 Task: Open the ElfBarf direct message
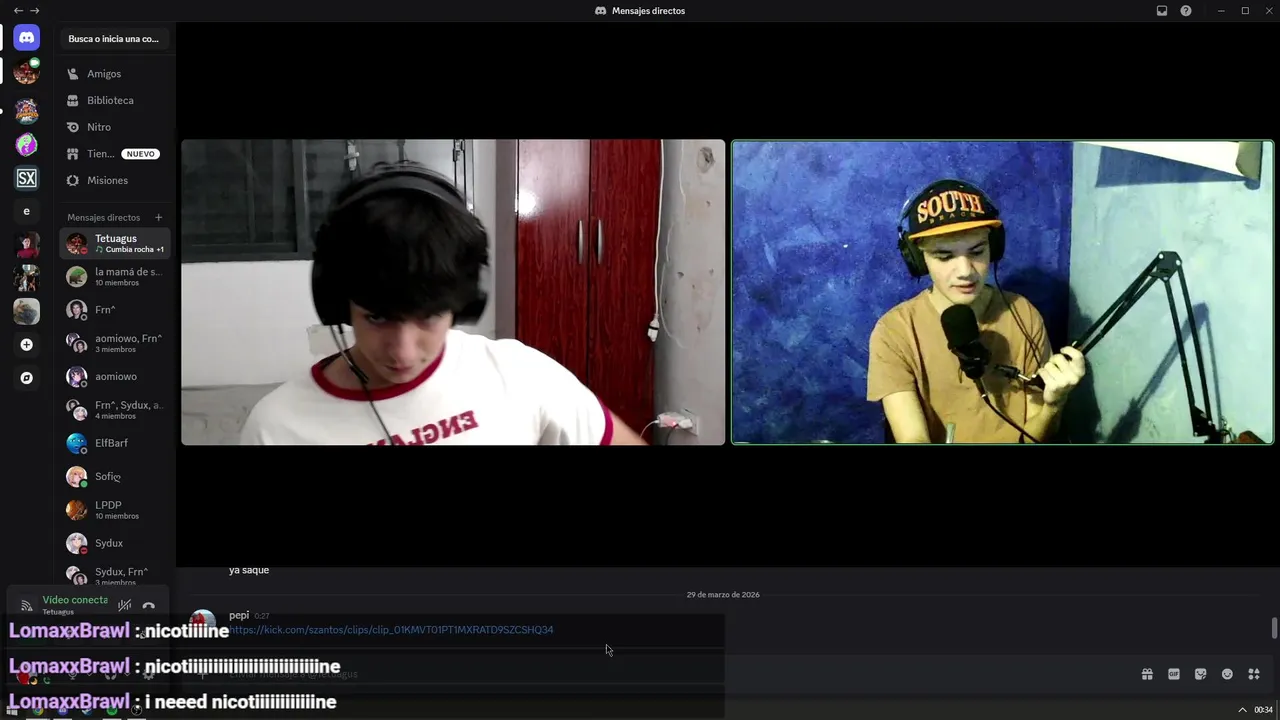115,443
